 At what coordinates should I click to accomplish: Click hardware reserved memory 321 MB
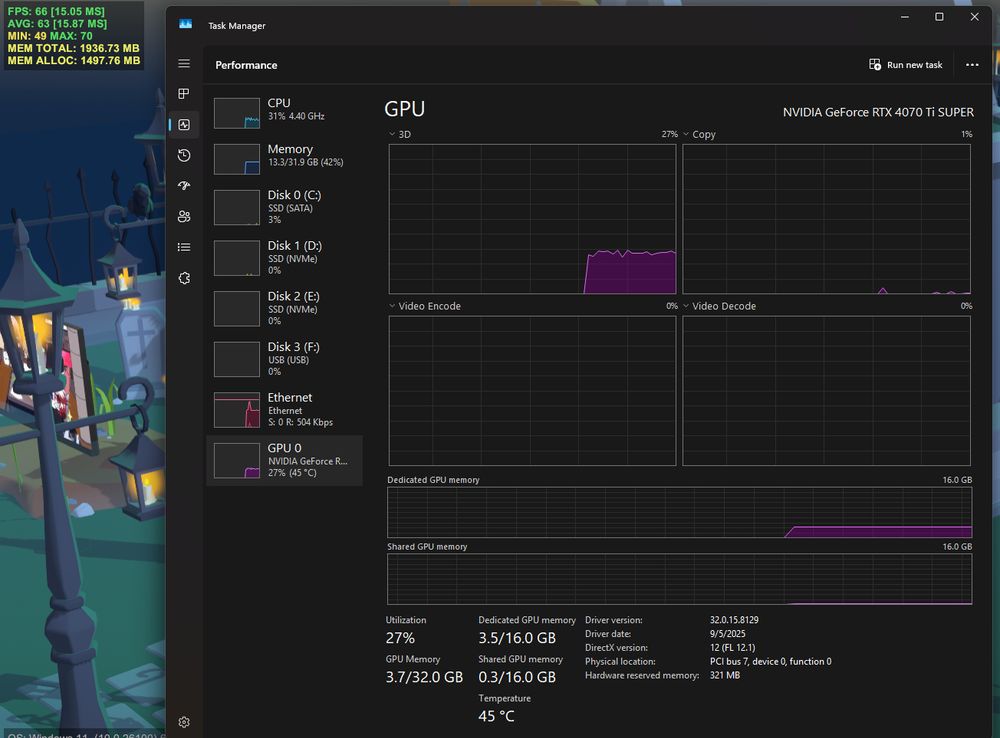coord(725,675)
